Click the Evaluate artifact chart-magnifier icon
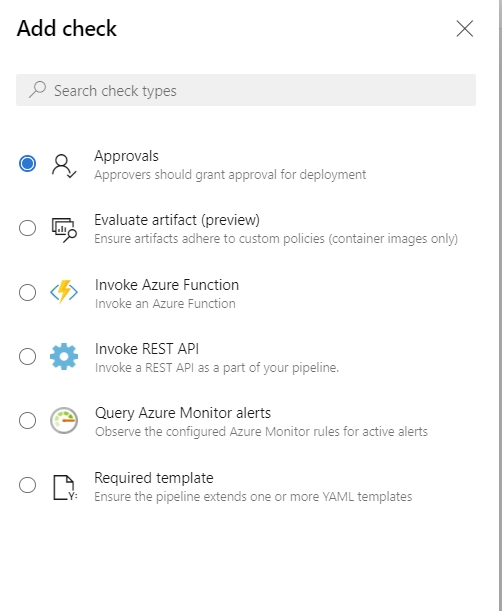 click(x=64, y=230)
